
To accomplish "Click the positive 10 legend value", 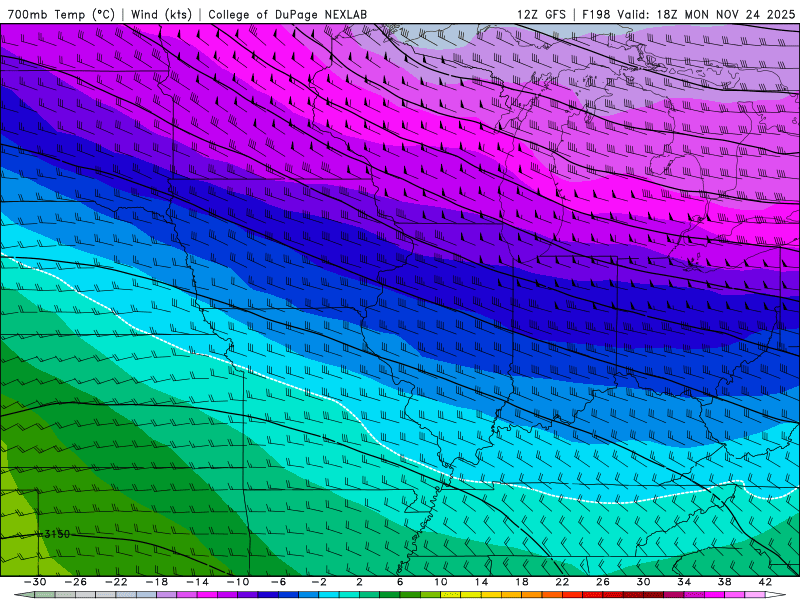I will [x=440, y=582].
